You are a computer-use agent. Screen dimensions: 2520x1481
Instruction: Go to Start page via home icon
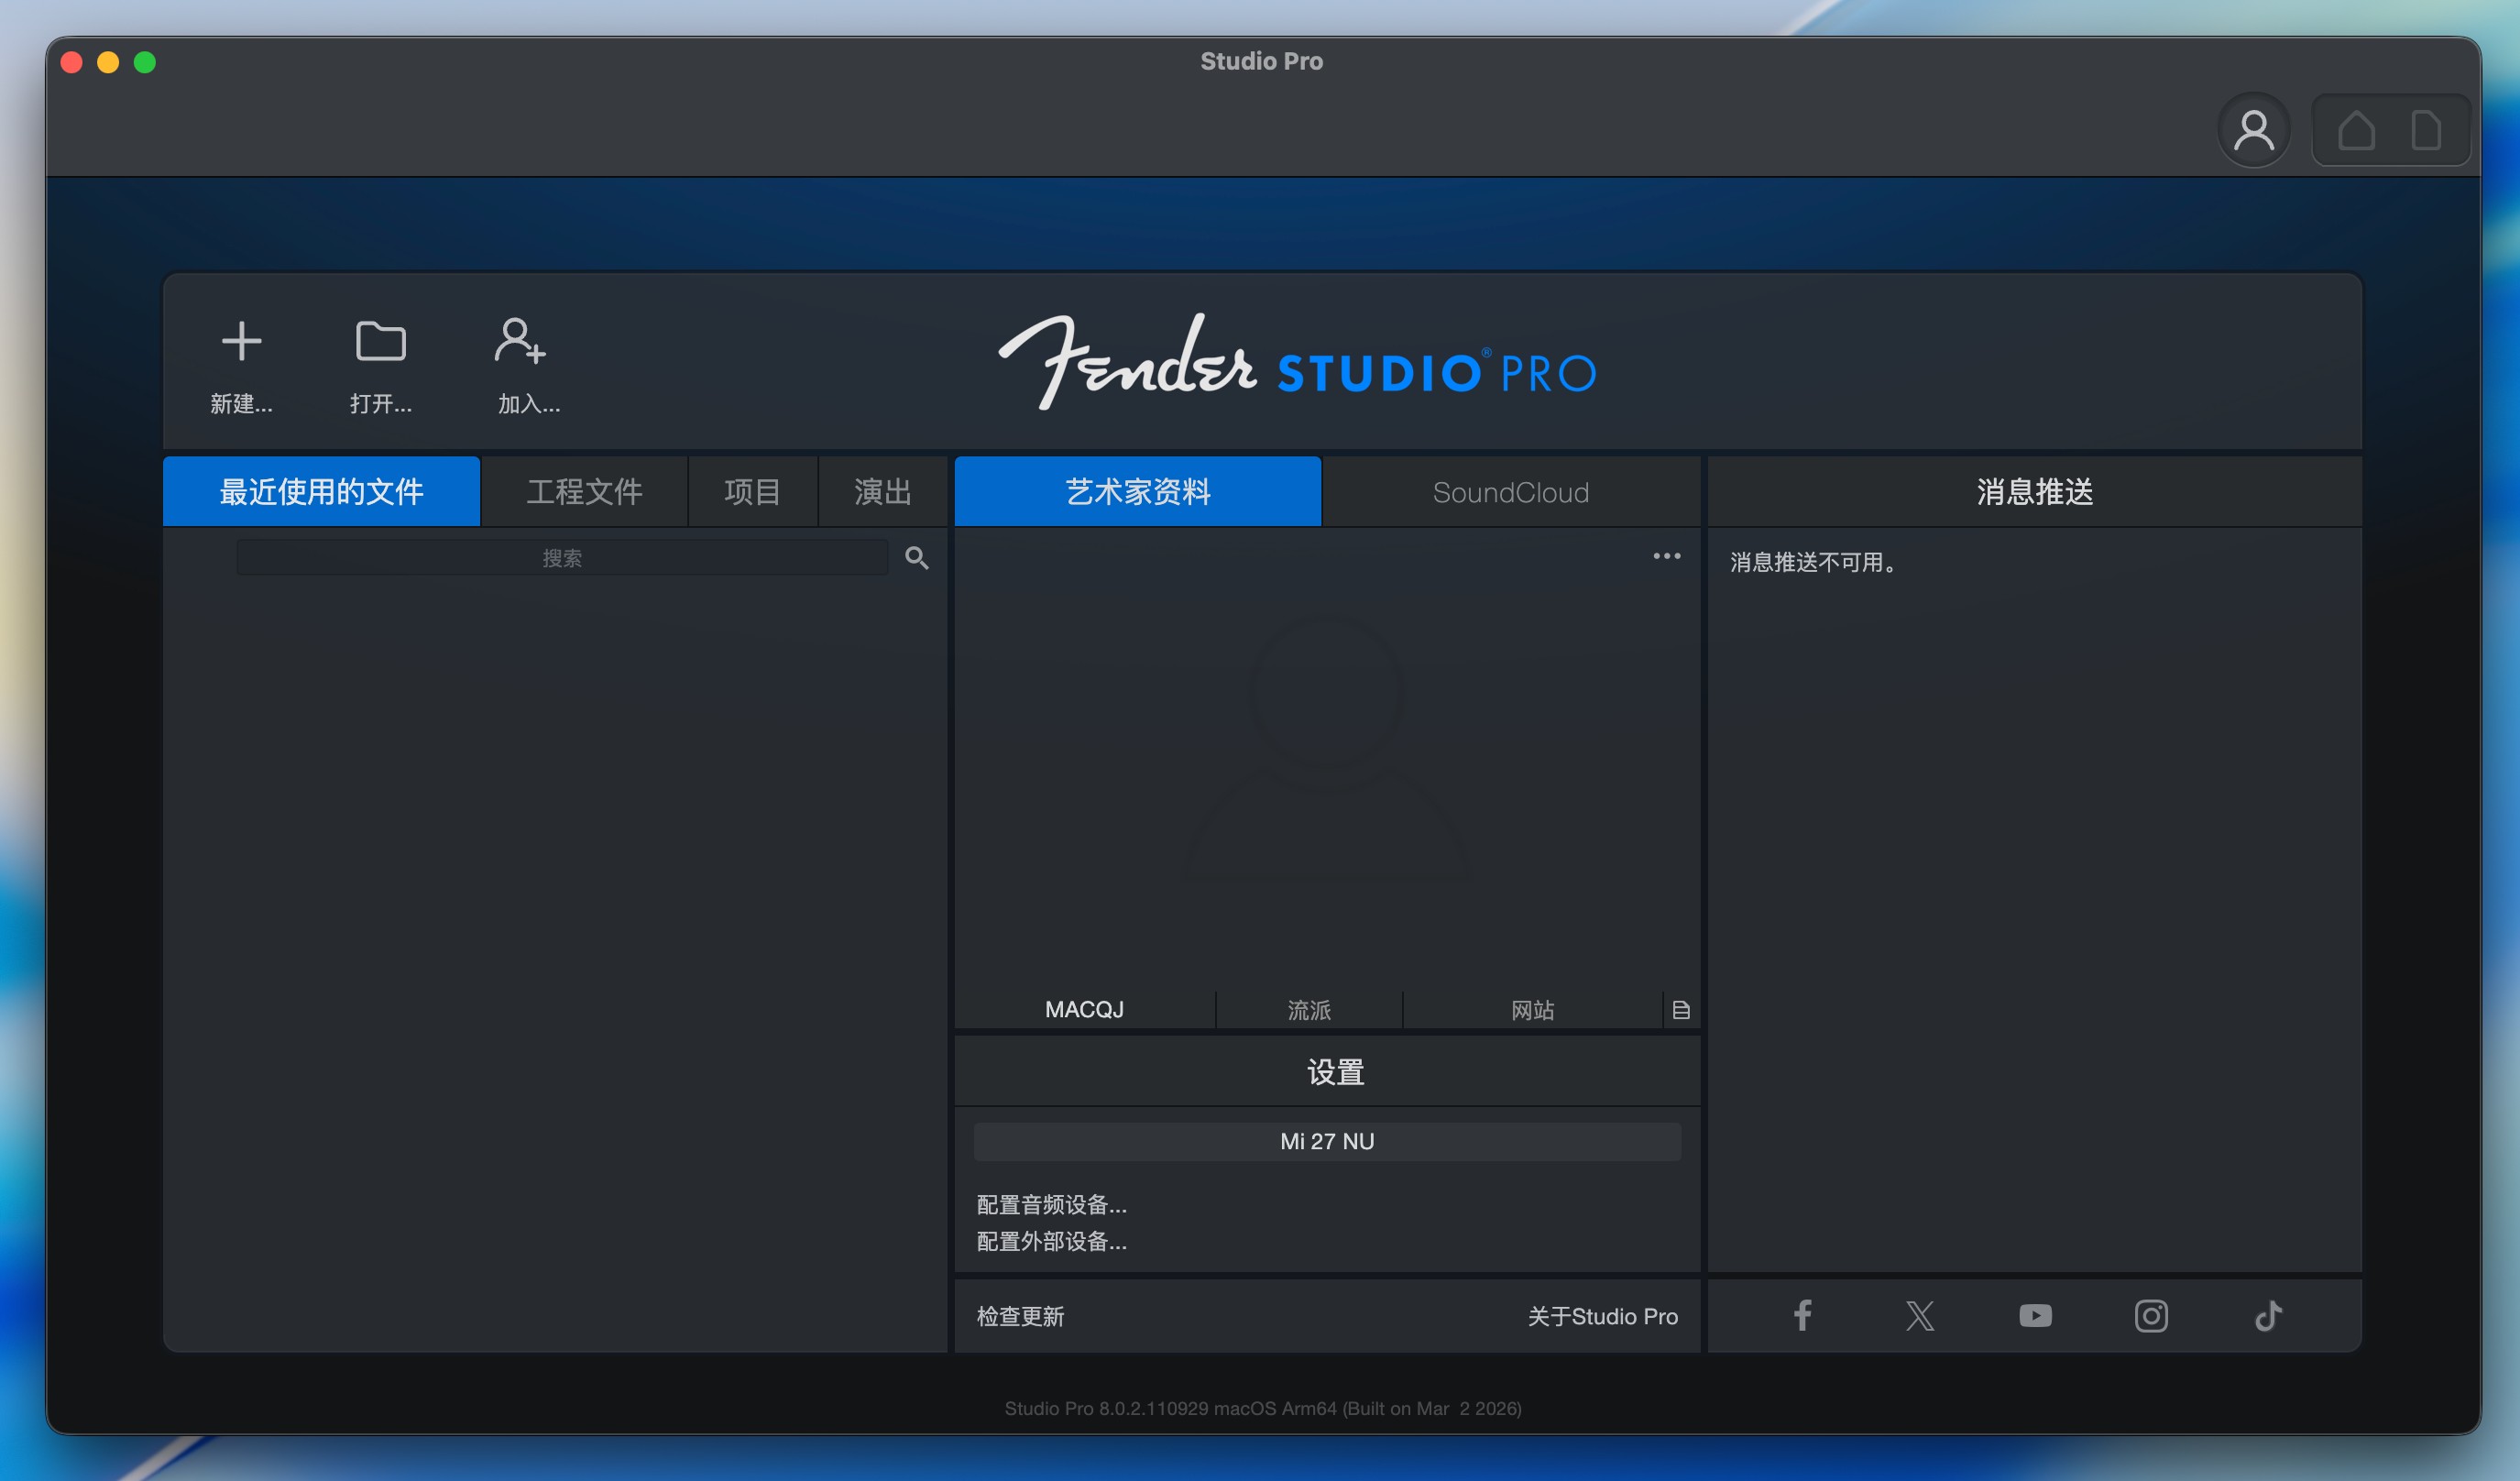click(x=2356, y=131)
